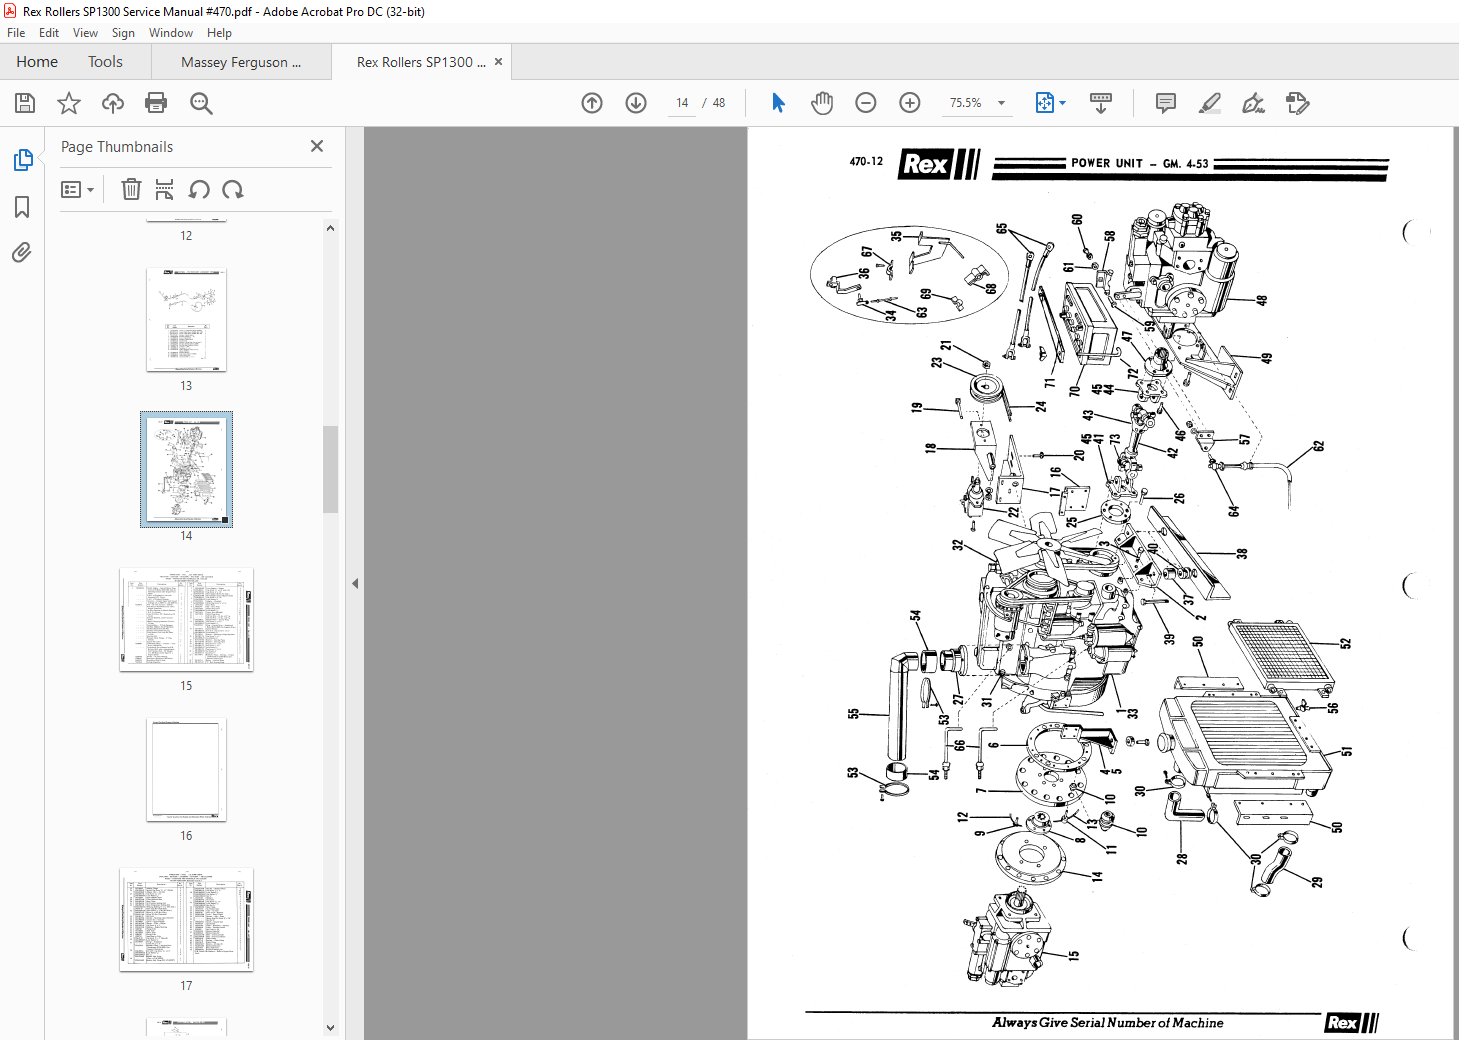Image resolution: width=1459 pixels, height=1040 pixels.
Task: Click the thumbnails panel scrollbar thumb
Action: 330,469
